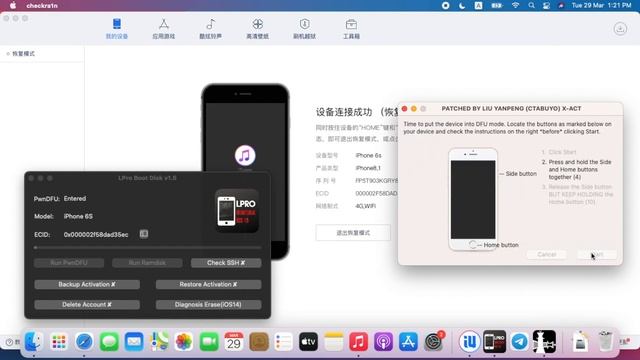Click the Run Ramdisk button
This screenshot has width=640, height=360.
[x=147, y=263]
